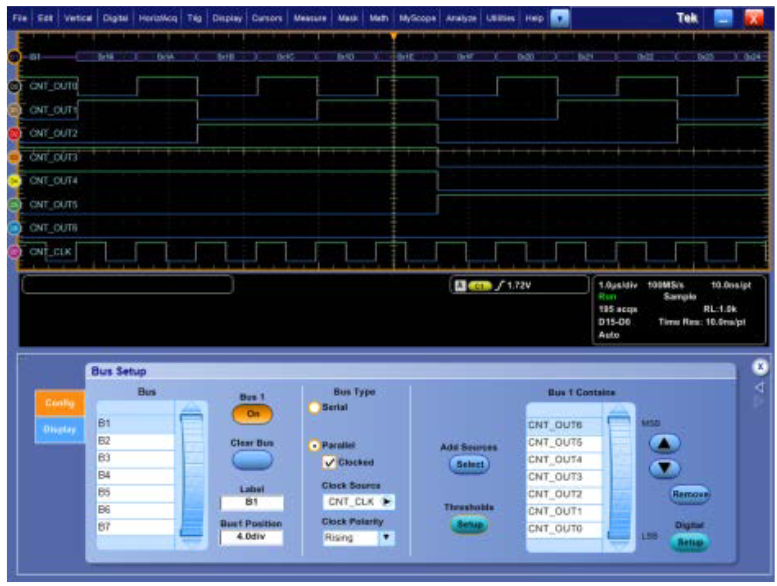This screenshot has width=777, height=586.
Task: Open the Clock Polarity dropdown
Action: click(x=359, y=538)
